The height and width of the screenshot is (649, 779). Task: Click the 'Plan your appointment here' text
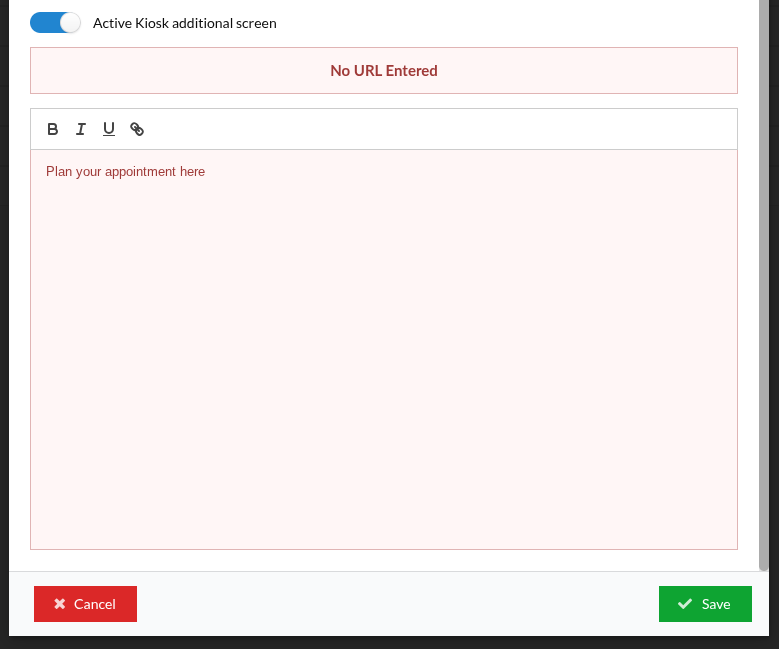click(x=125, y=172)
